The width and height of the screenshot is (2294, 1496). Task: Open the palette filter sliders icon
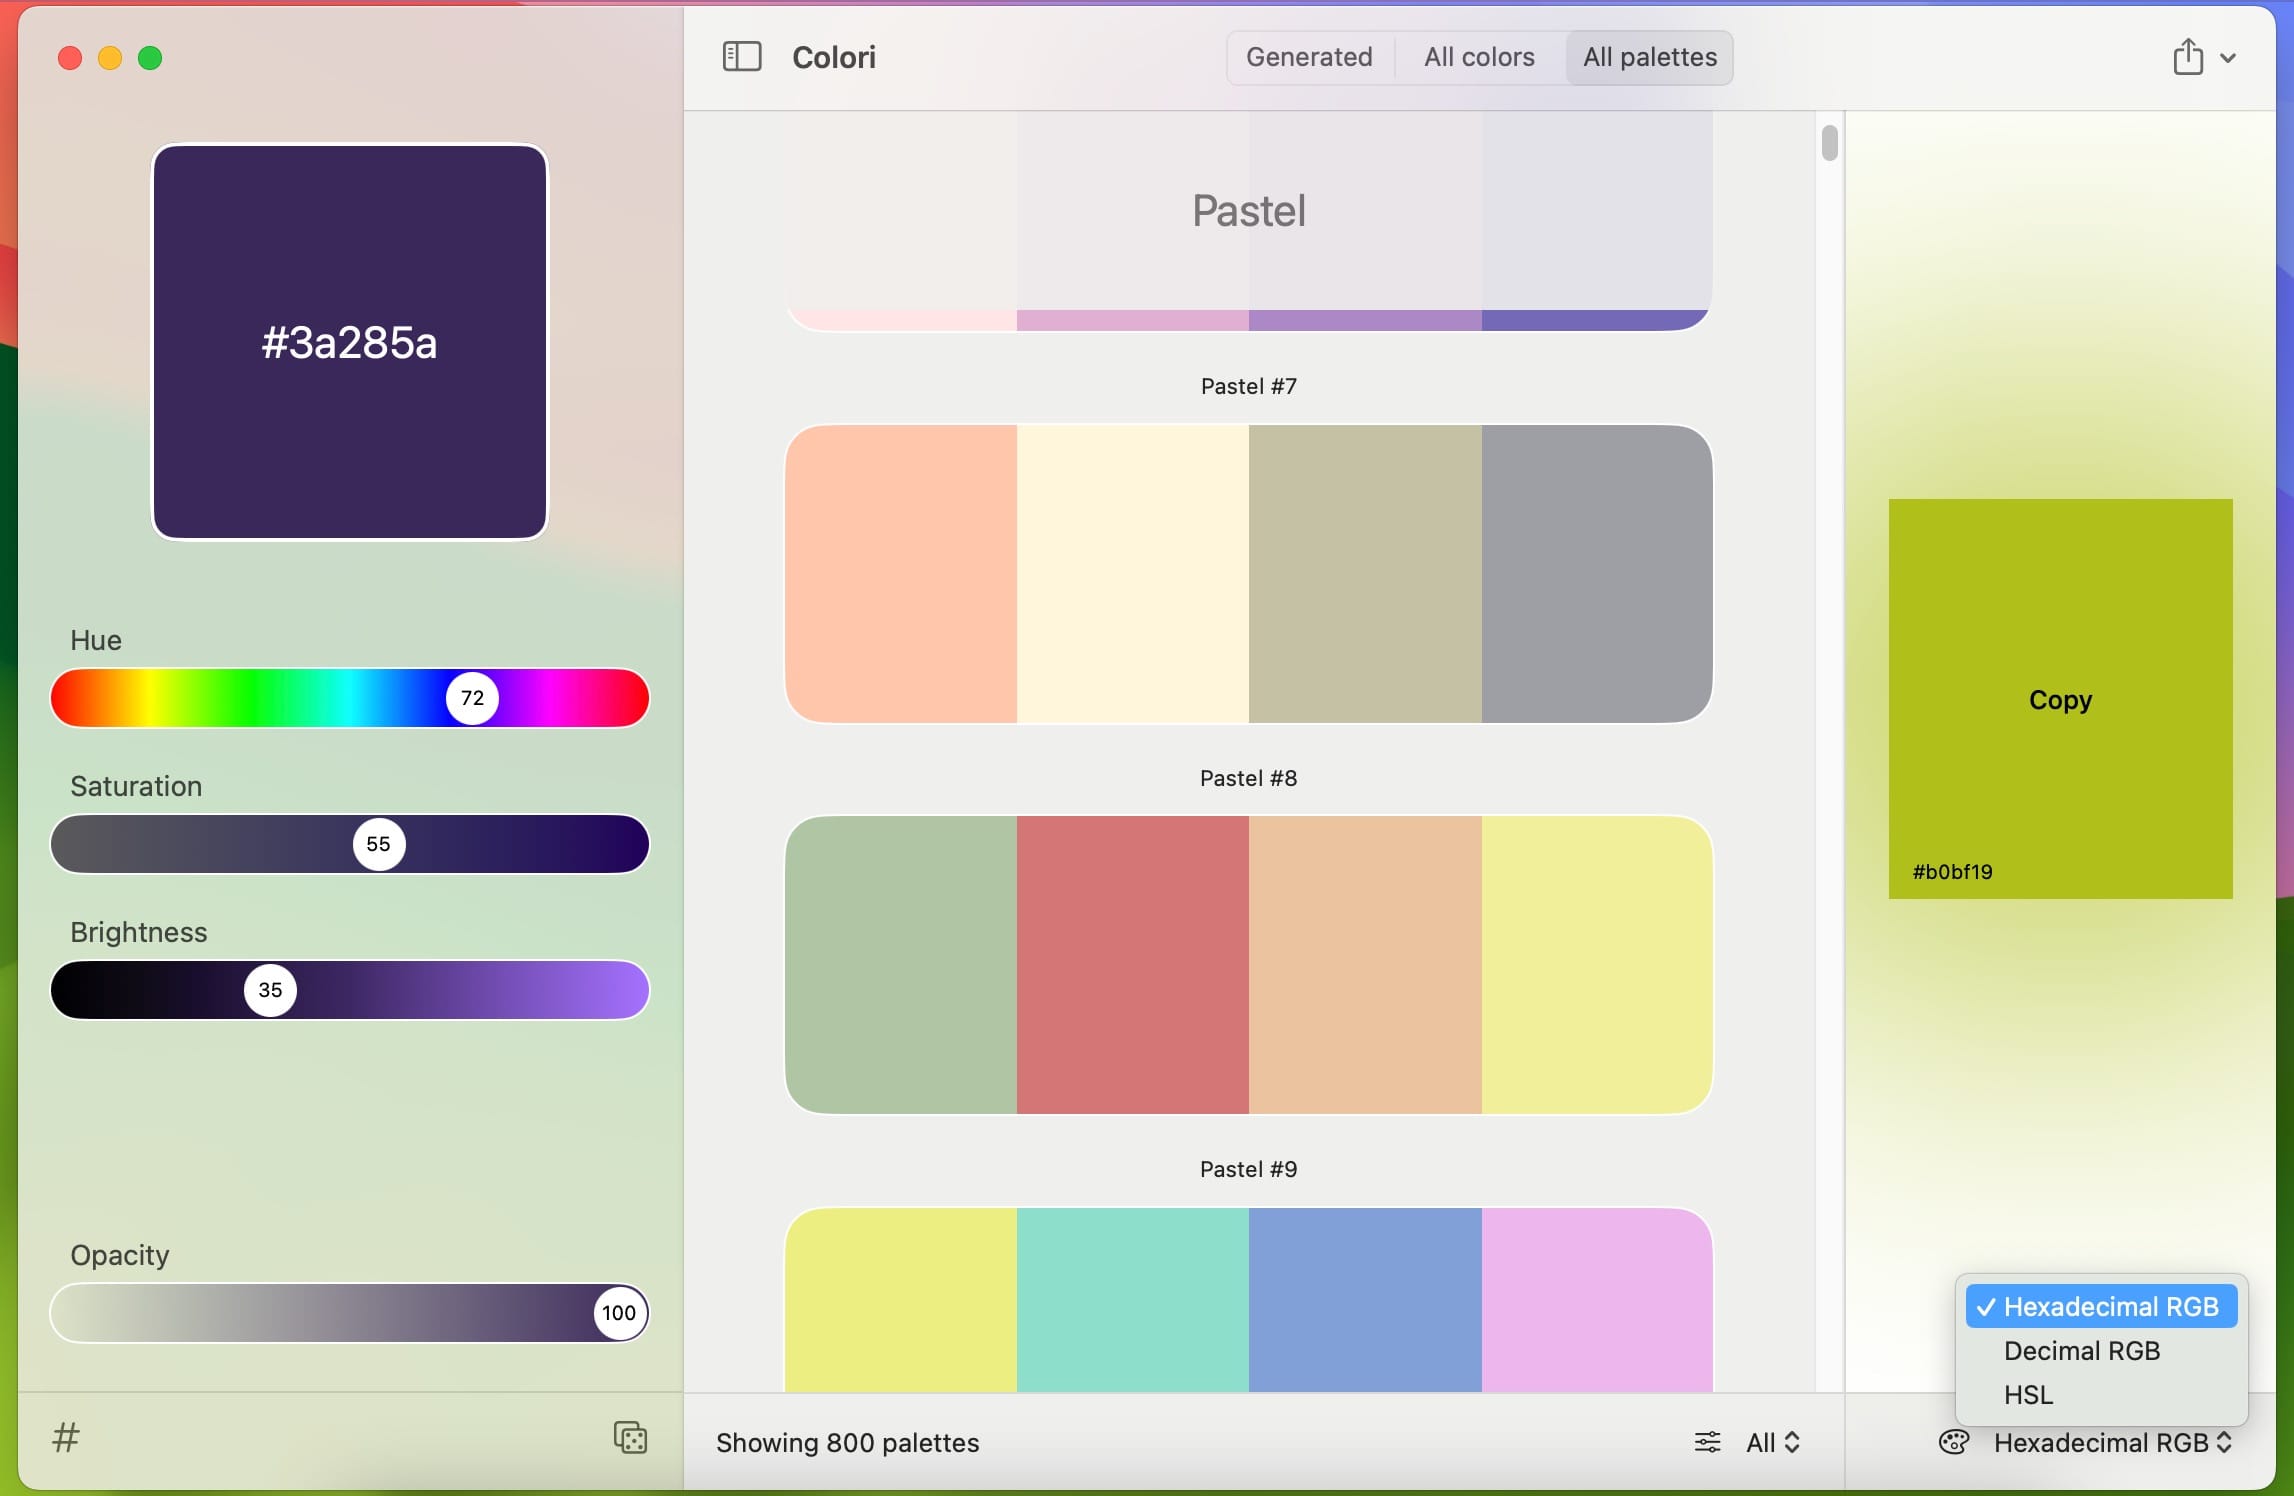[x=1708, y=1442]
